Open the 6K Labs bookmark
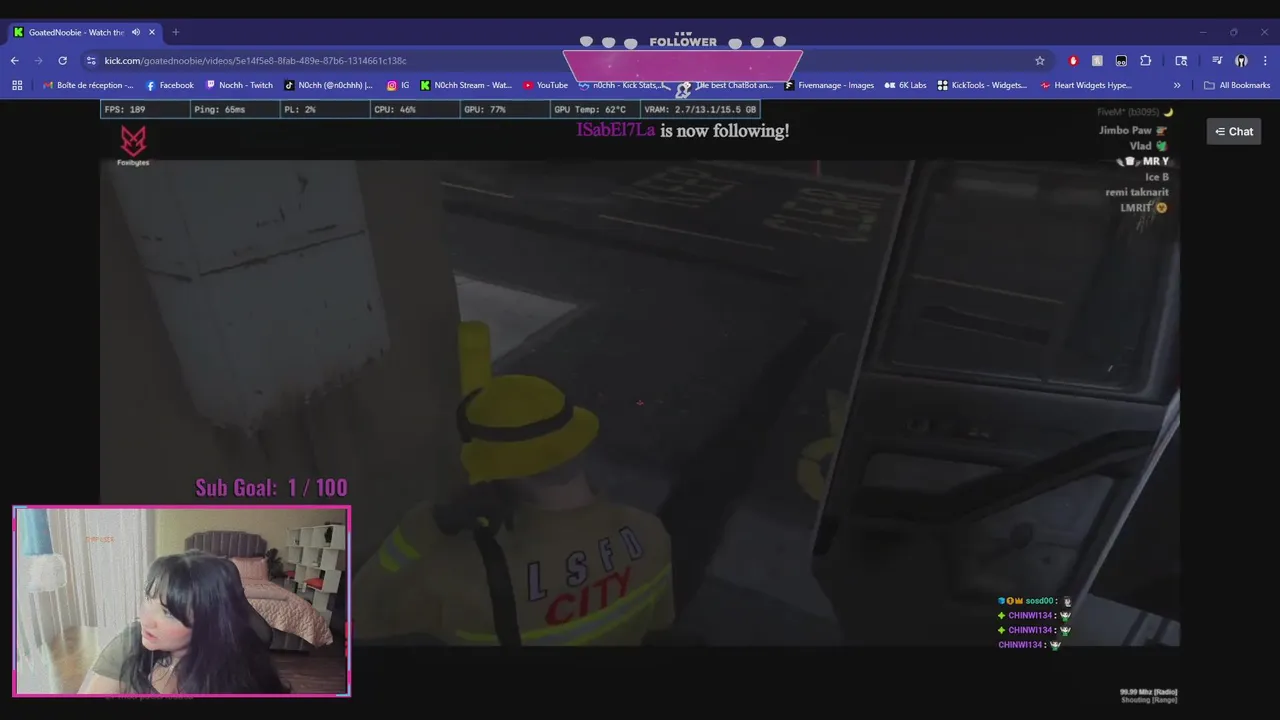The width and height of the screenshot is (1280, 720). tap(905, 85)
